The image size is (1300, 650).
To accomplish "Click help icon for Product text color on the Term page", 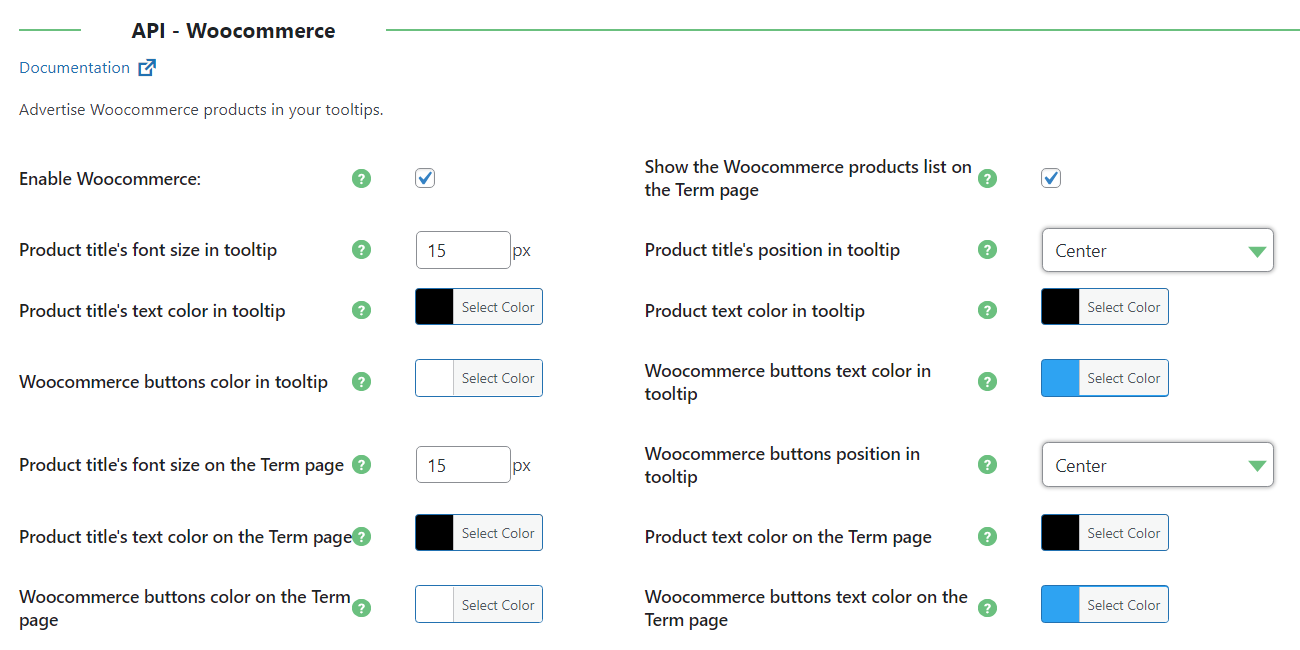I will click(987, 537).
